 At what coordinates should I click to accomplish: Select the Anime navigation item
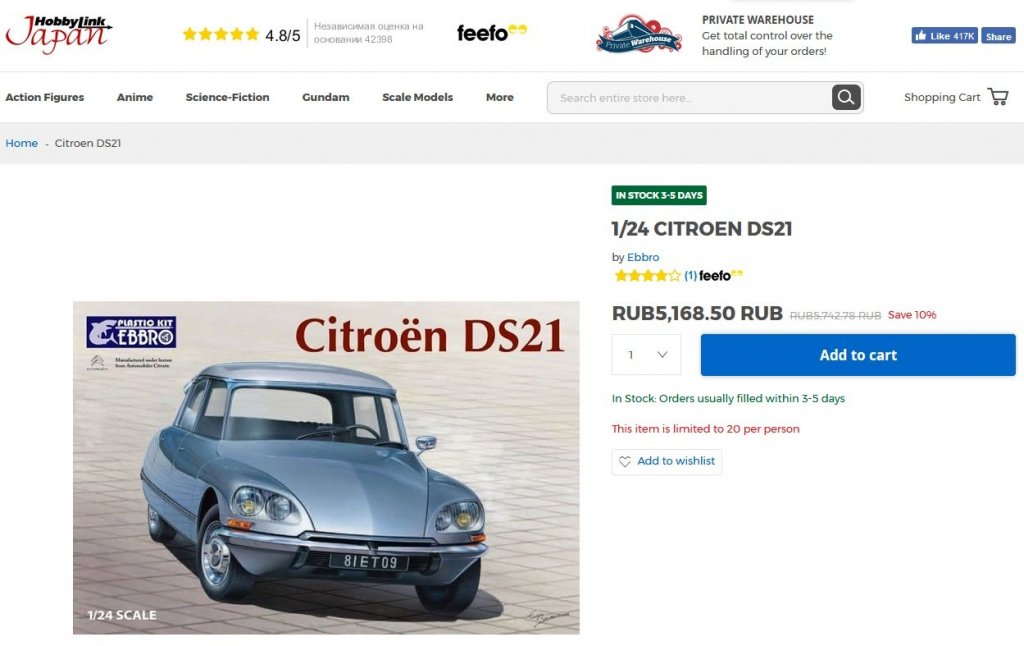(x=135, y=97)
